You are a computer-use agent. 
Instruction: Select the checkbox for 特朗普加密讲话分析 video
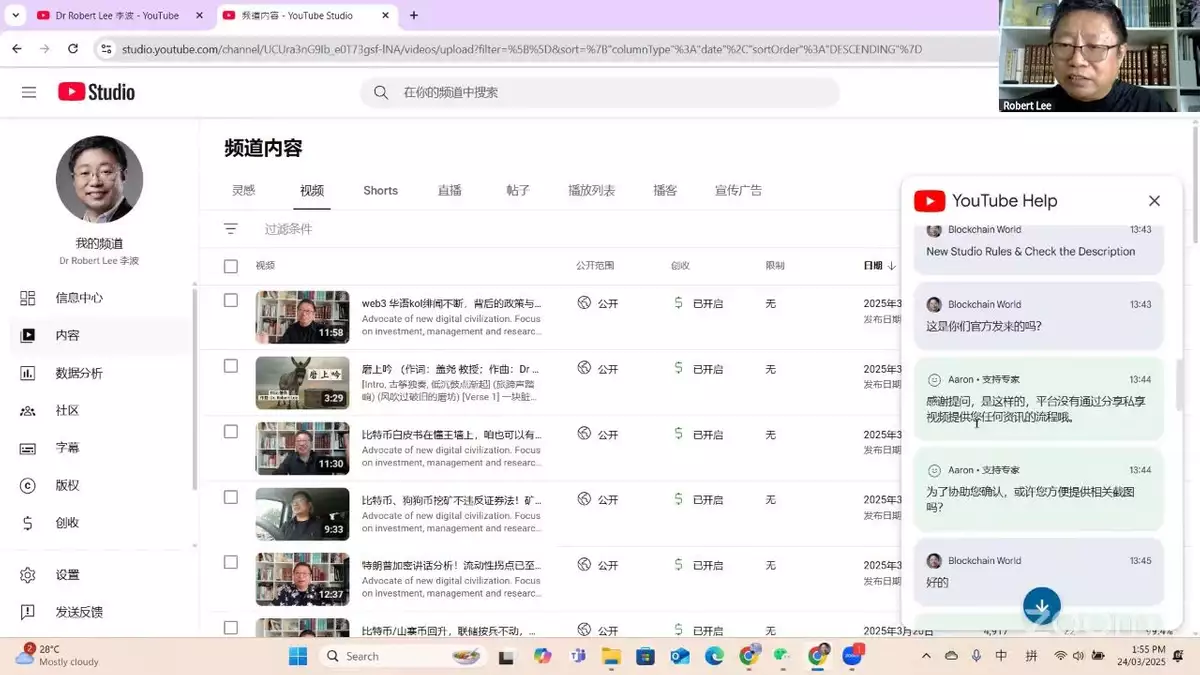coord(231,562)
